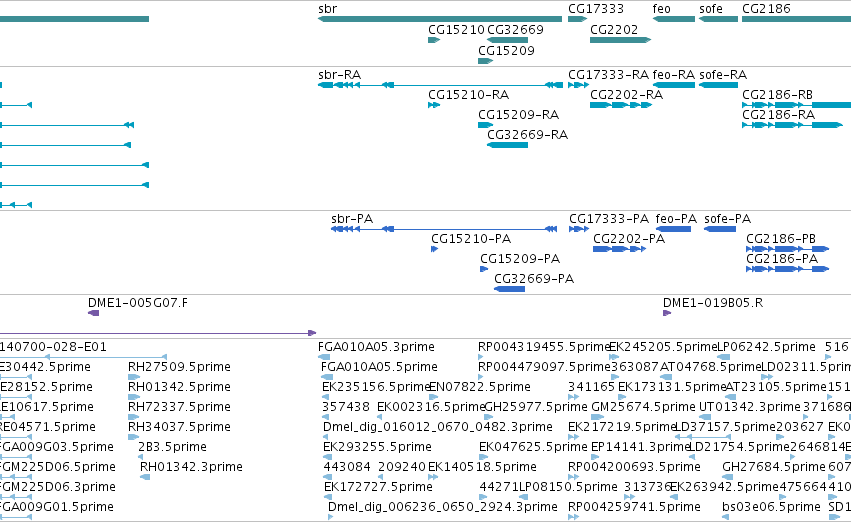Open the feo gene label
The image size is (851, 522).
pos(662,9)
